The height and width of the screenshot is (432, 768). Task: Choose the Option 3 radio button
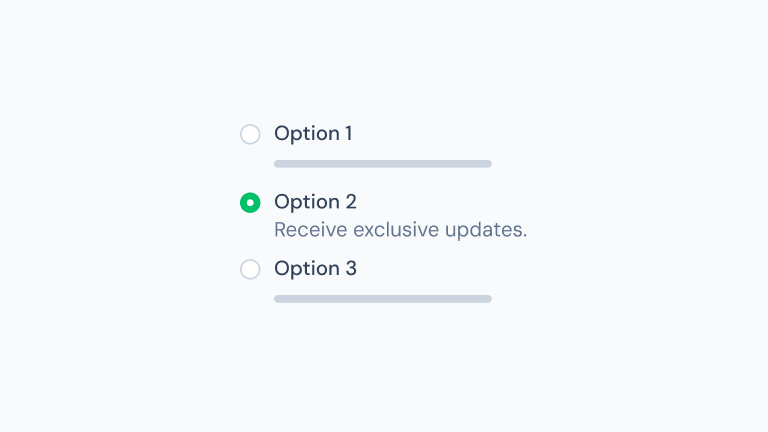(x=250, y=269)
